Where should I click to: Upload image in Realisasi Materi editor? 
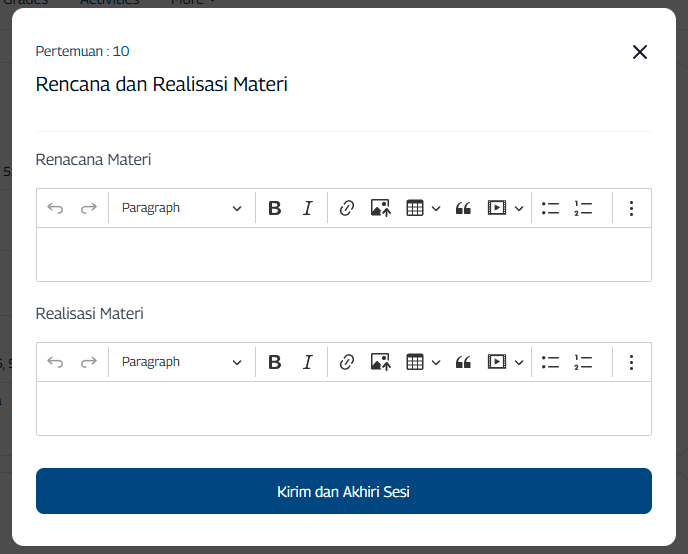tap(380, 362)
